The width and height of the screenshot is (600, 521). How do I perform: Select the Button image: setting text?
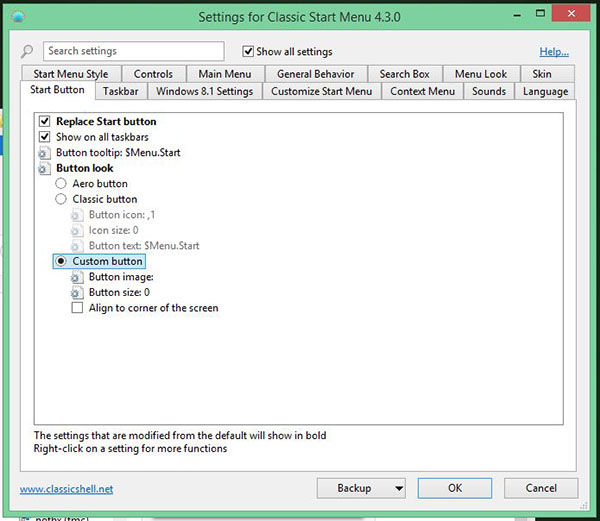pyautogui.click(x=121, y=277)
